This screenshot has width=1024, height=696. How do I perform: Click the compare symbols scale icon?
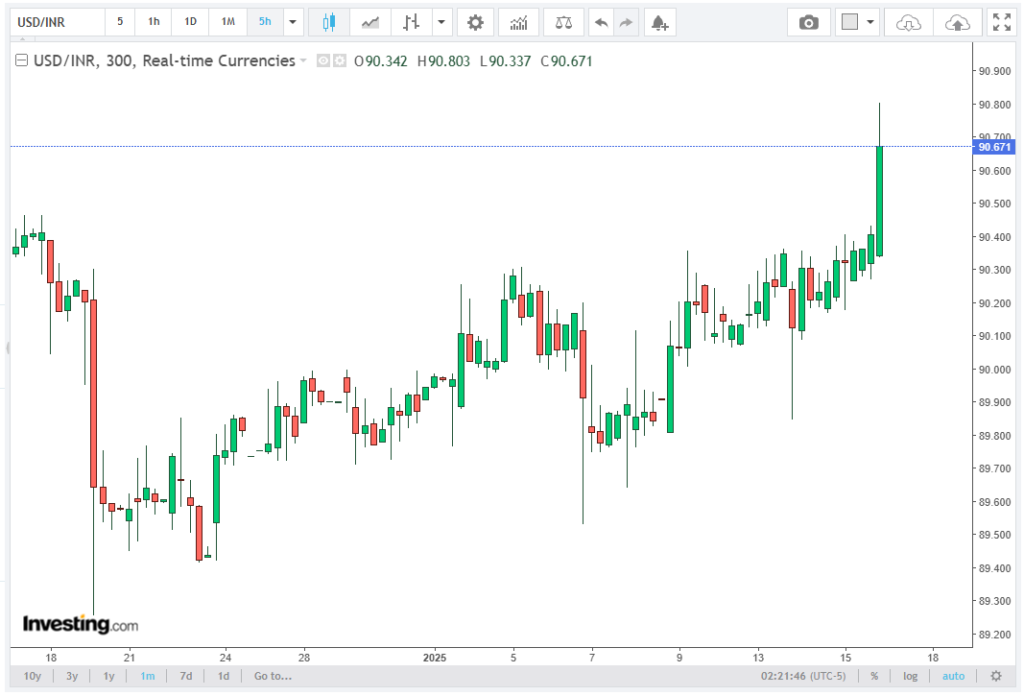(x=564, y=22)
